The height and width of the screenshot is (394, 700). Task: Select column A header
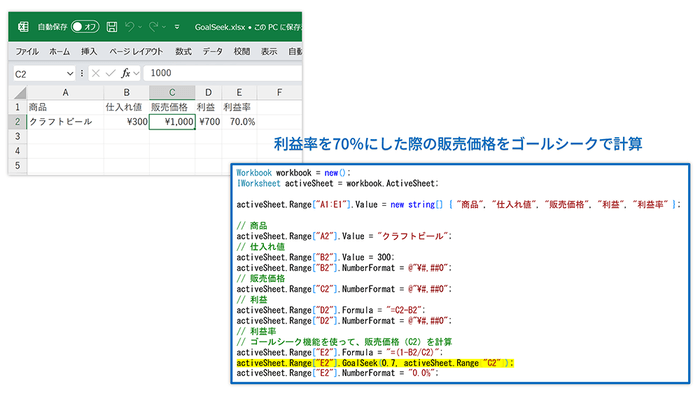click(x=65, y=93)
